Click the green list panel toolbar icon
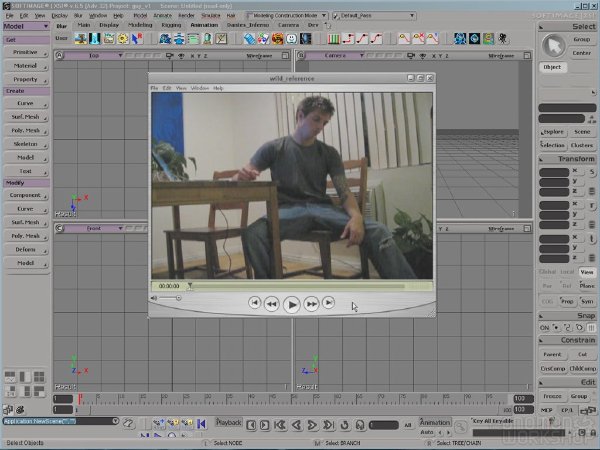 point(193,39)
